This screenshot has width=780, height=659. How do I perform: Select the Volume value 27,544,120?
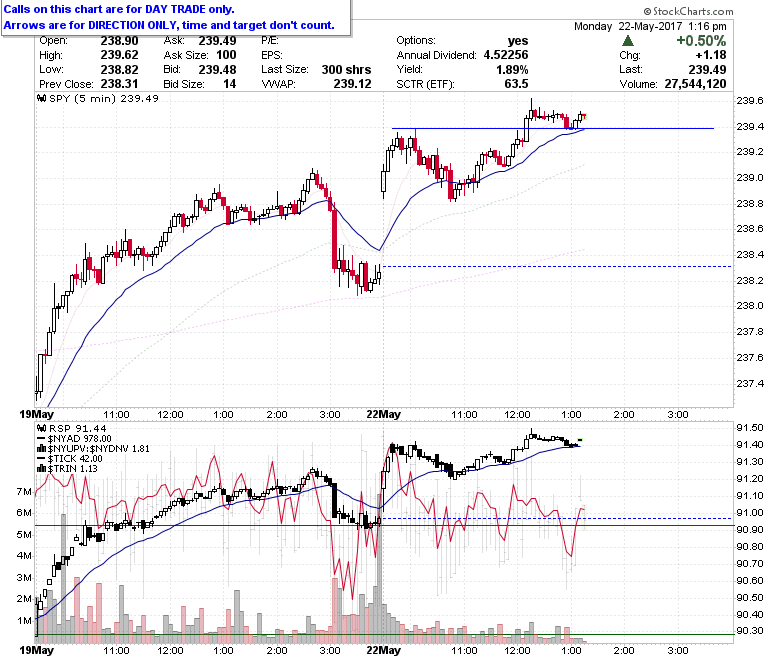pos(695,84)
